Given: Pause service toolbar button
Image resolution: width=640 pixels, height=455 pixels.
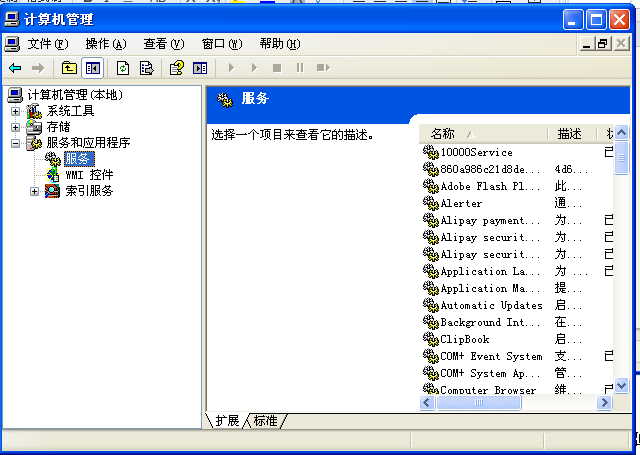Looking at the screenshot, I should [300, 68].
